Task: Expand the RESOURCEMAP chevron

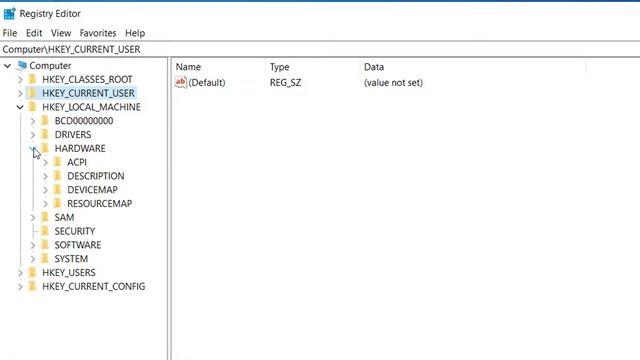Action: pos(45,204)
